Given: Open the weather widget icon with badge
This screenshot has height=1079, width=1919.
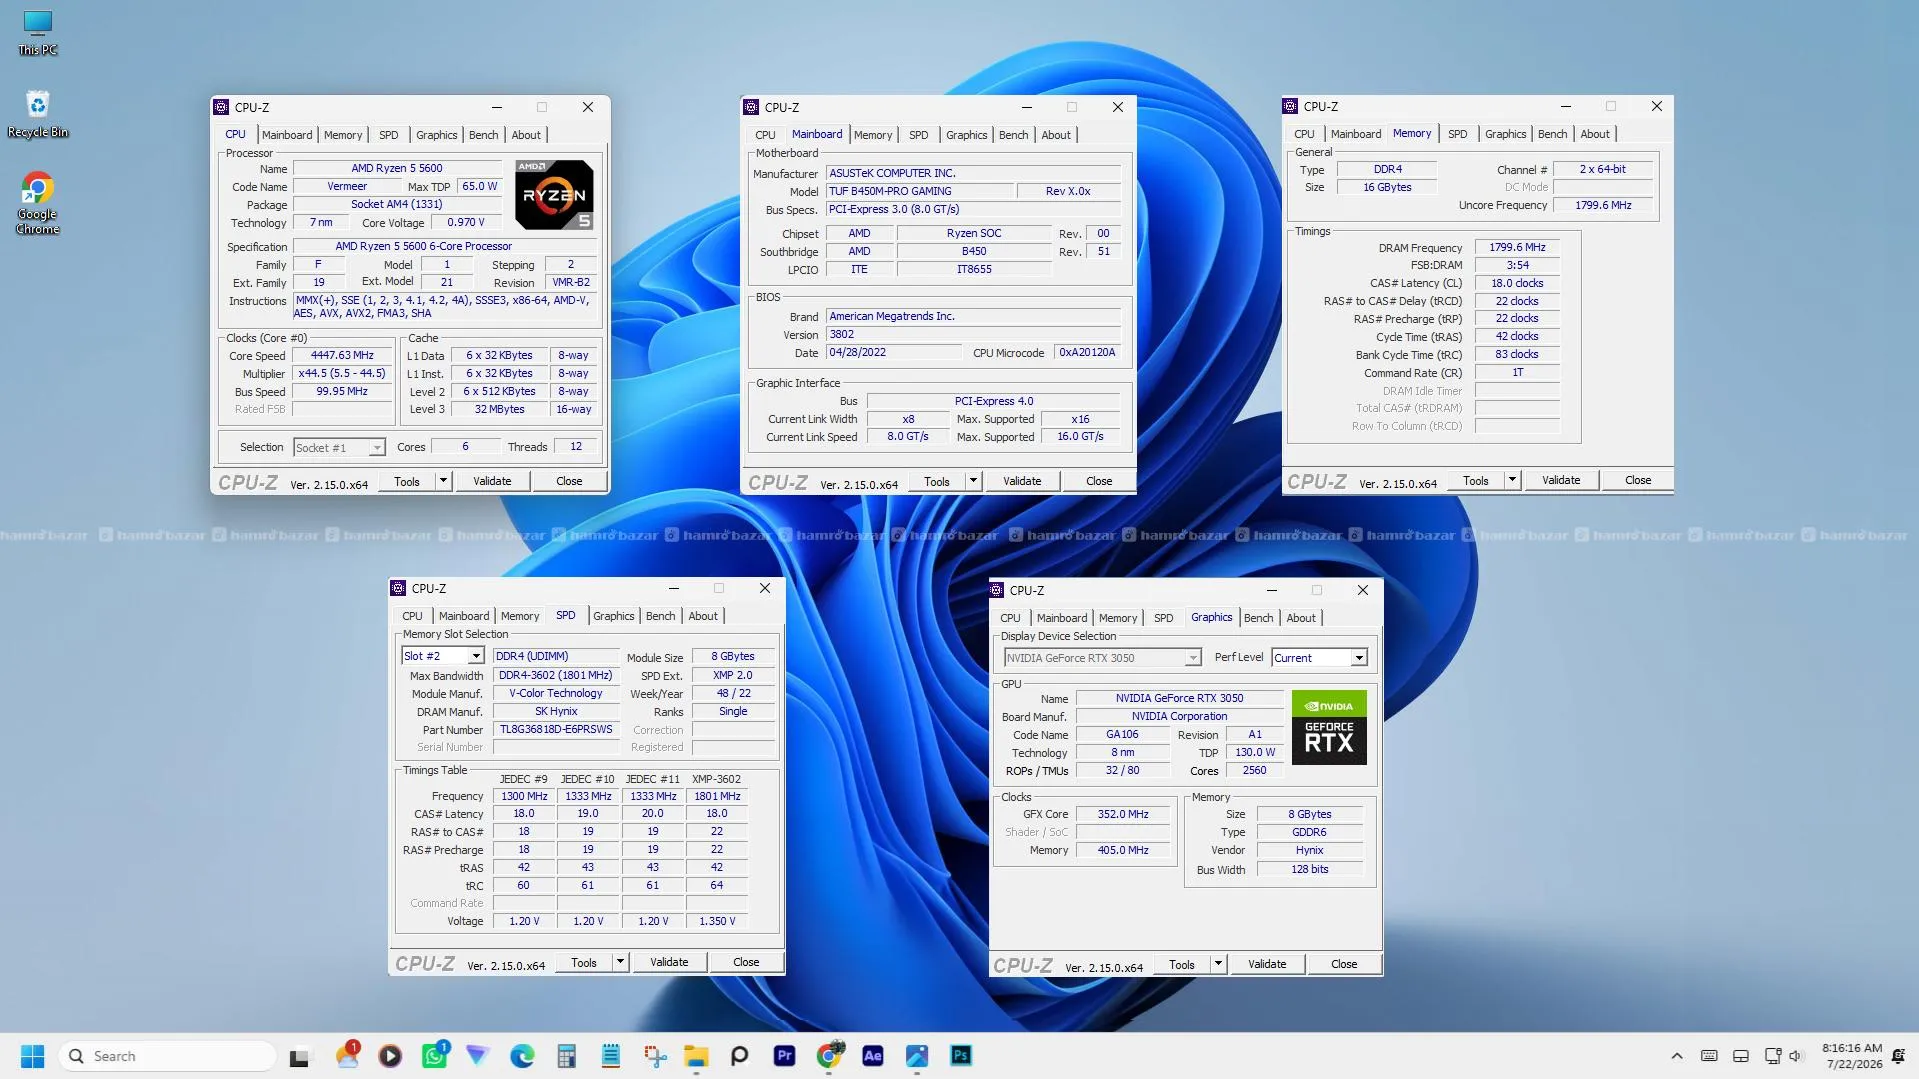Looking at the screenshot, I should pos(347,1055).
